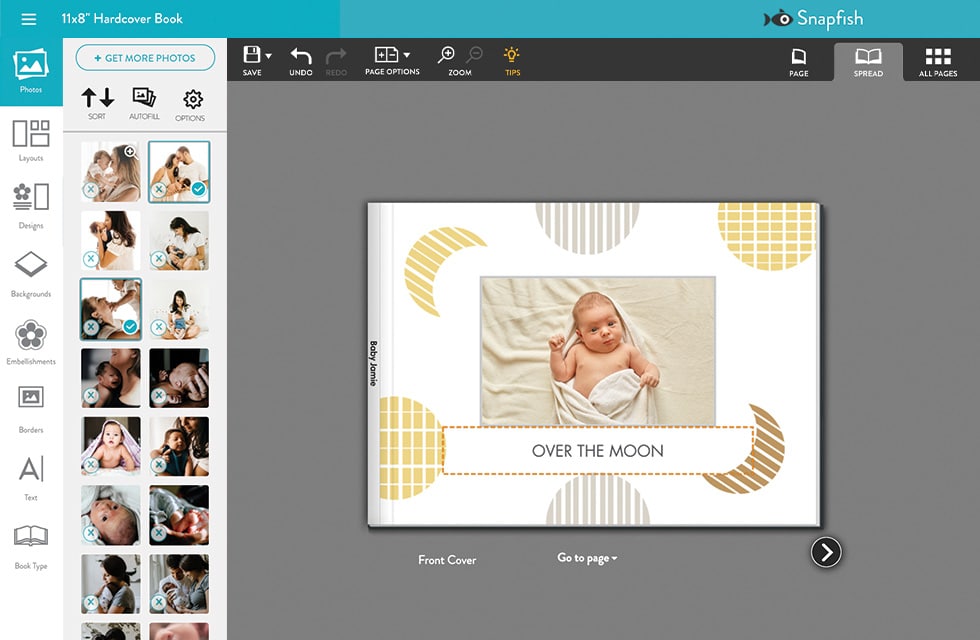Open the hamburger menu
Screen dimensions: 980x640
28,17
